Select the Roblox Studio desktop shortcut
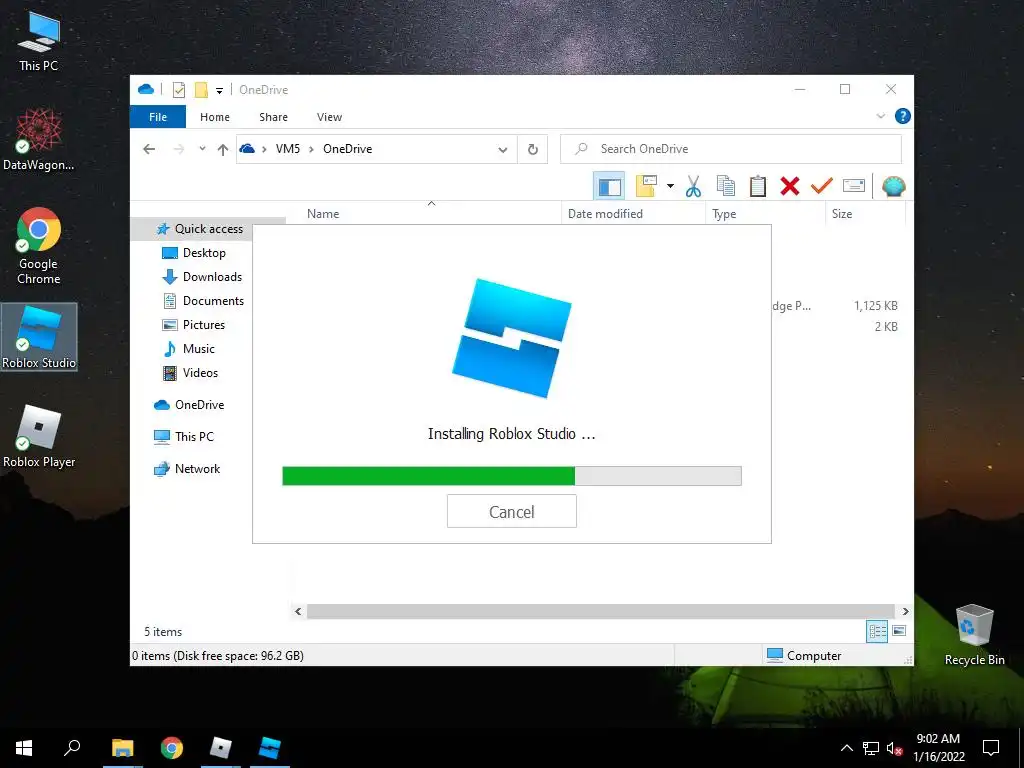Image resolution: width=1024 pixels, height=768 pixels. [39, 337]
